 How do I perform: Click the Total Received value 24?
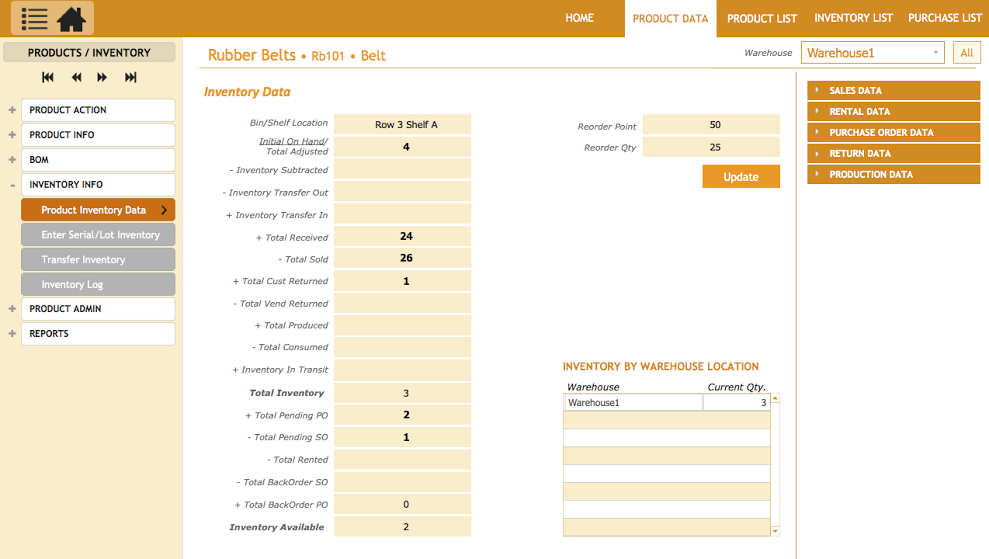[x=402, y=236]
